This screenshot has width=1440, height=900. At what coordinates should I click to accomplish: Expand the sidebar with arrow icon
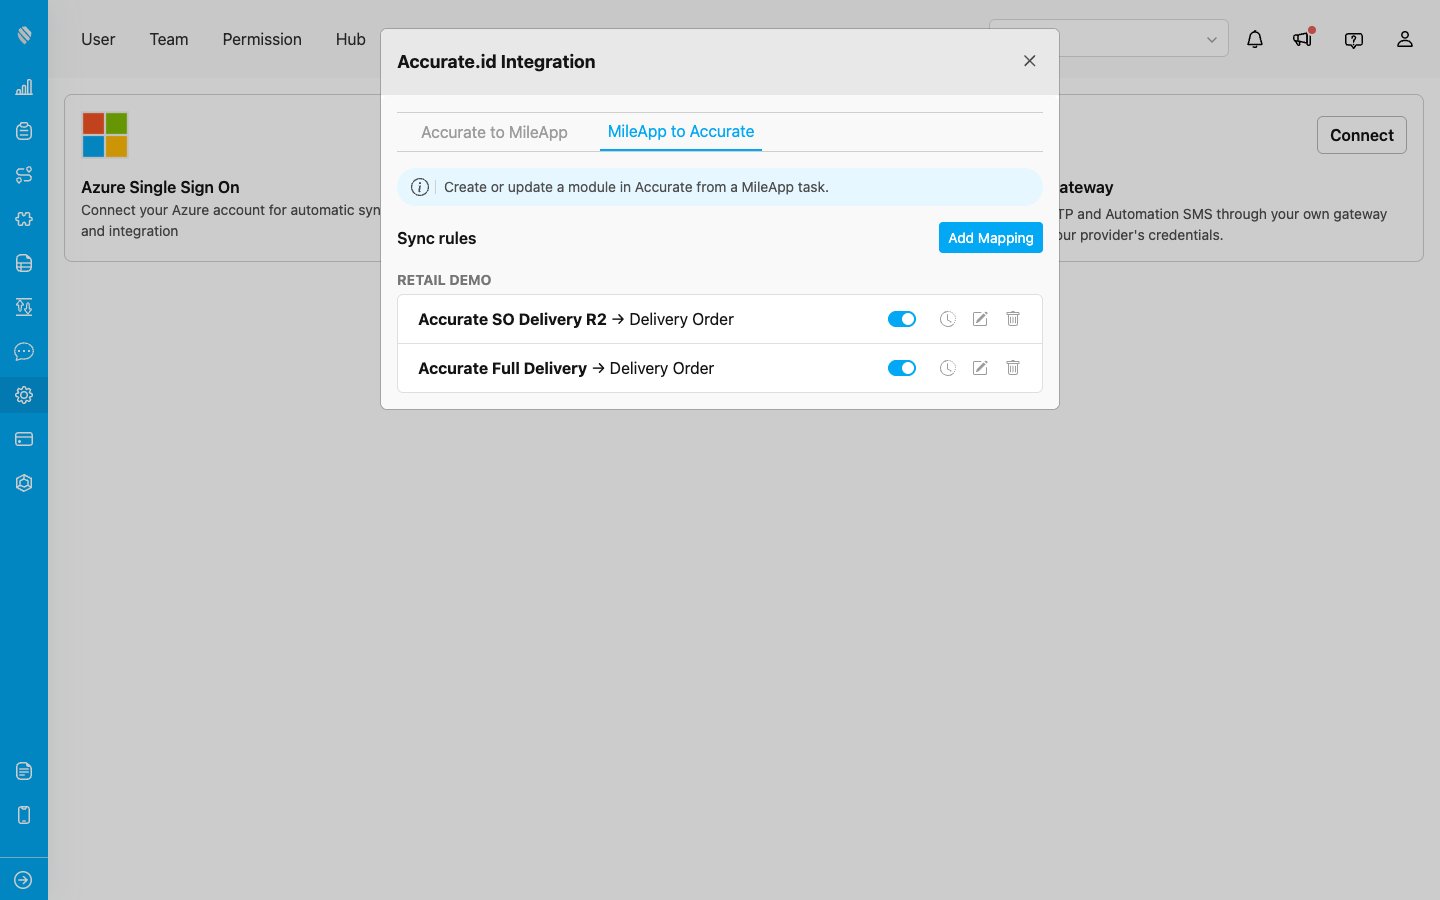(24, 880)
